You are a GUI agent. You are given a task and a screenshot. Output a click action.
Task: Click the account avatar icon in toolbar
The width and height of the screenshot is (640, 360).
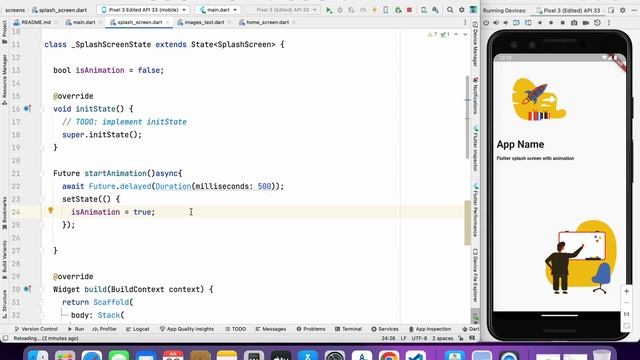[473, 10]
